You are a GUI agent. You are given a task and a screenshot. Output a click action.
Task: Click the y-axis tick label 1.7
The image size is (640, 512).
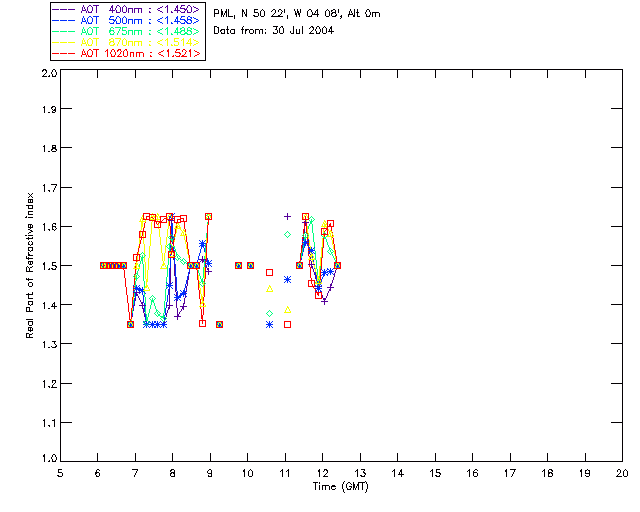(x=49, y=188)
